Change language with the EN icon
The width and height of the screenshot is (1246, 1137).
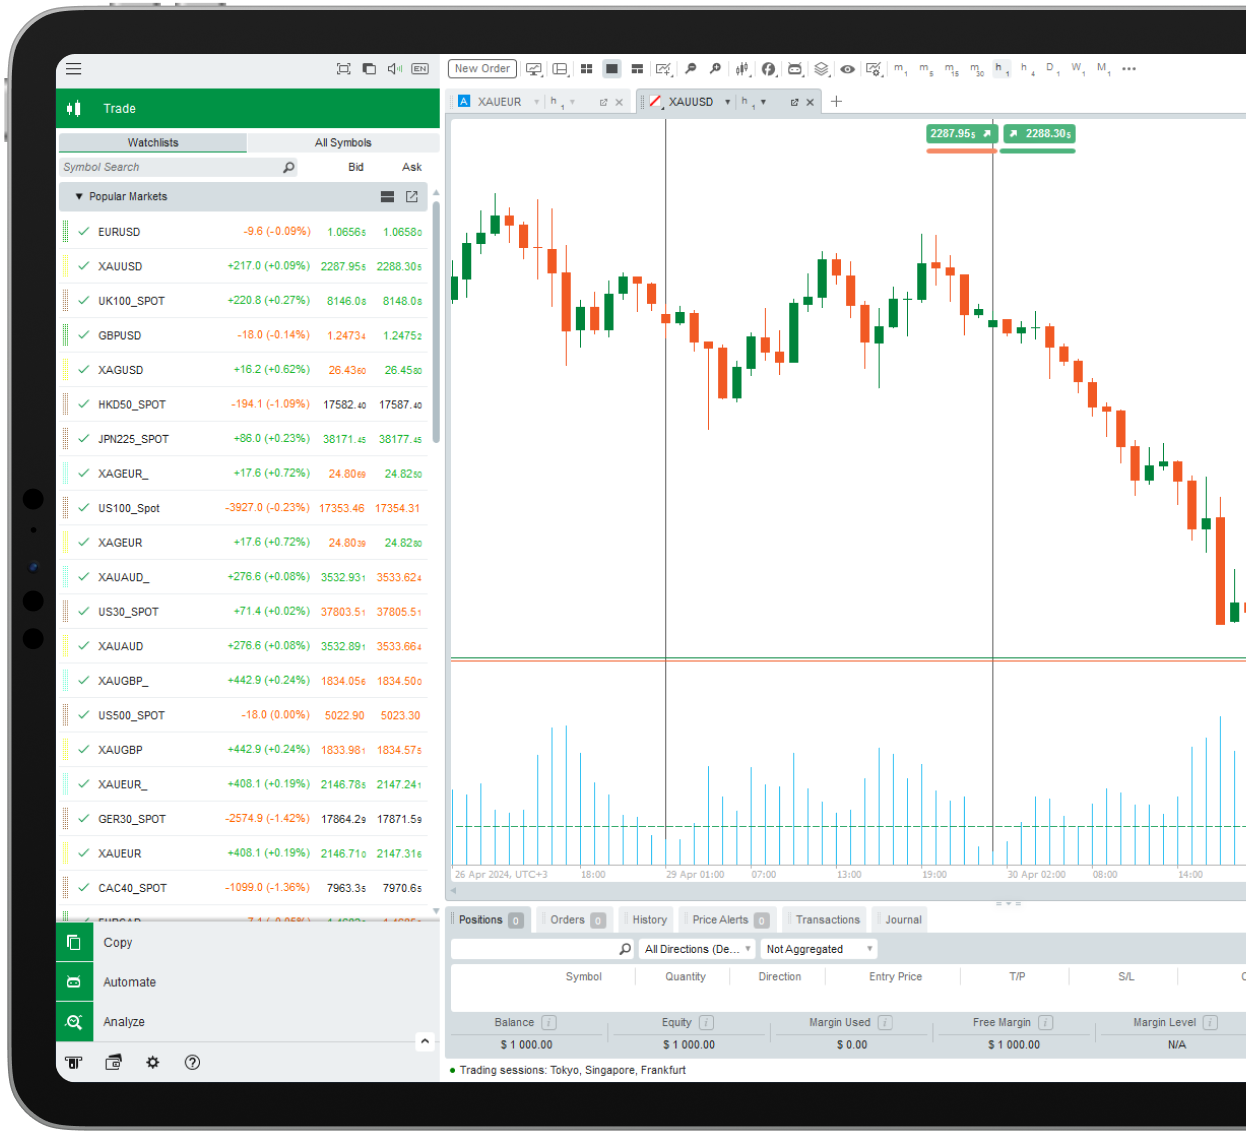tap(420, 69)
